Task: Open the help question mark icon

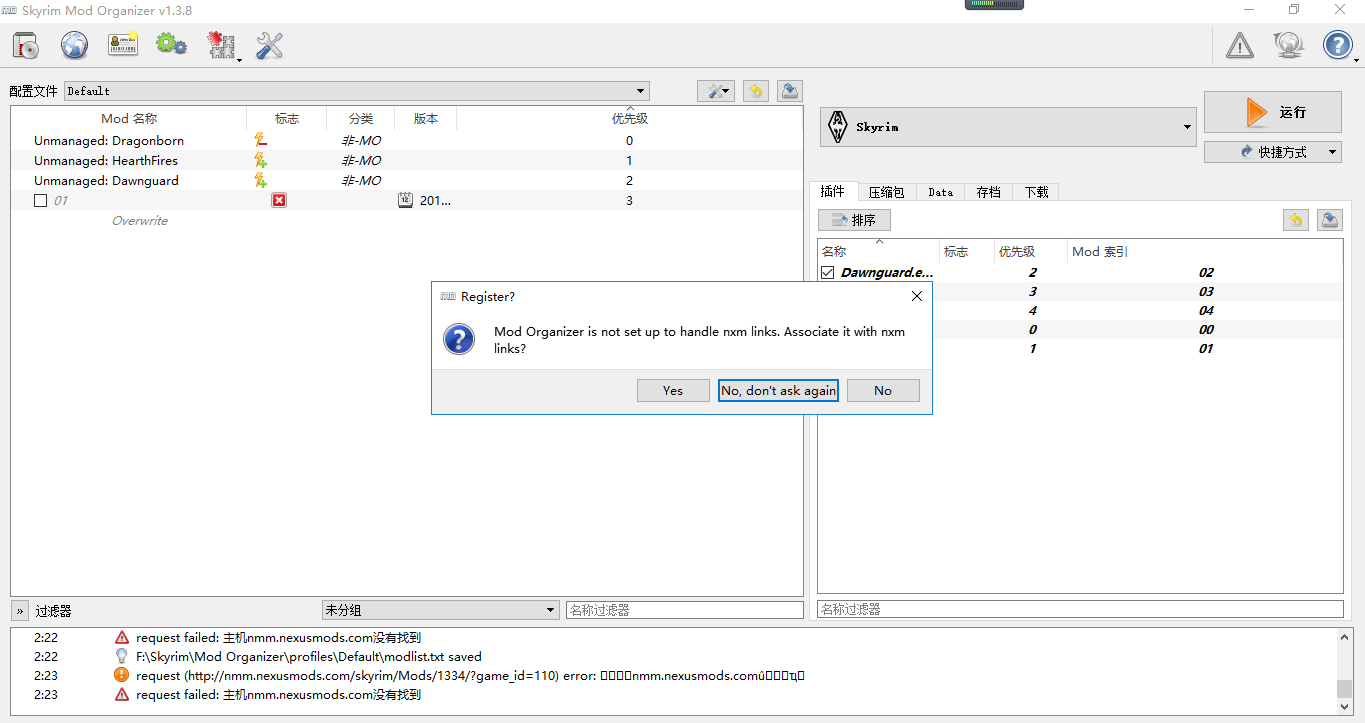Action: (x=1338, y=45)
